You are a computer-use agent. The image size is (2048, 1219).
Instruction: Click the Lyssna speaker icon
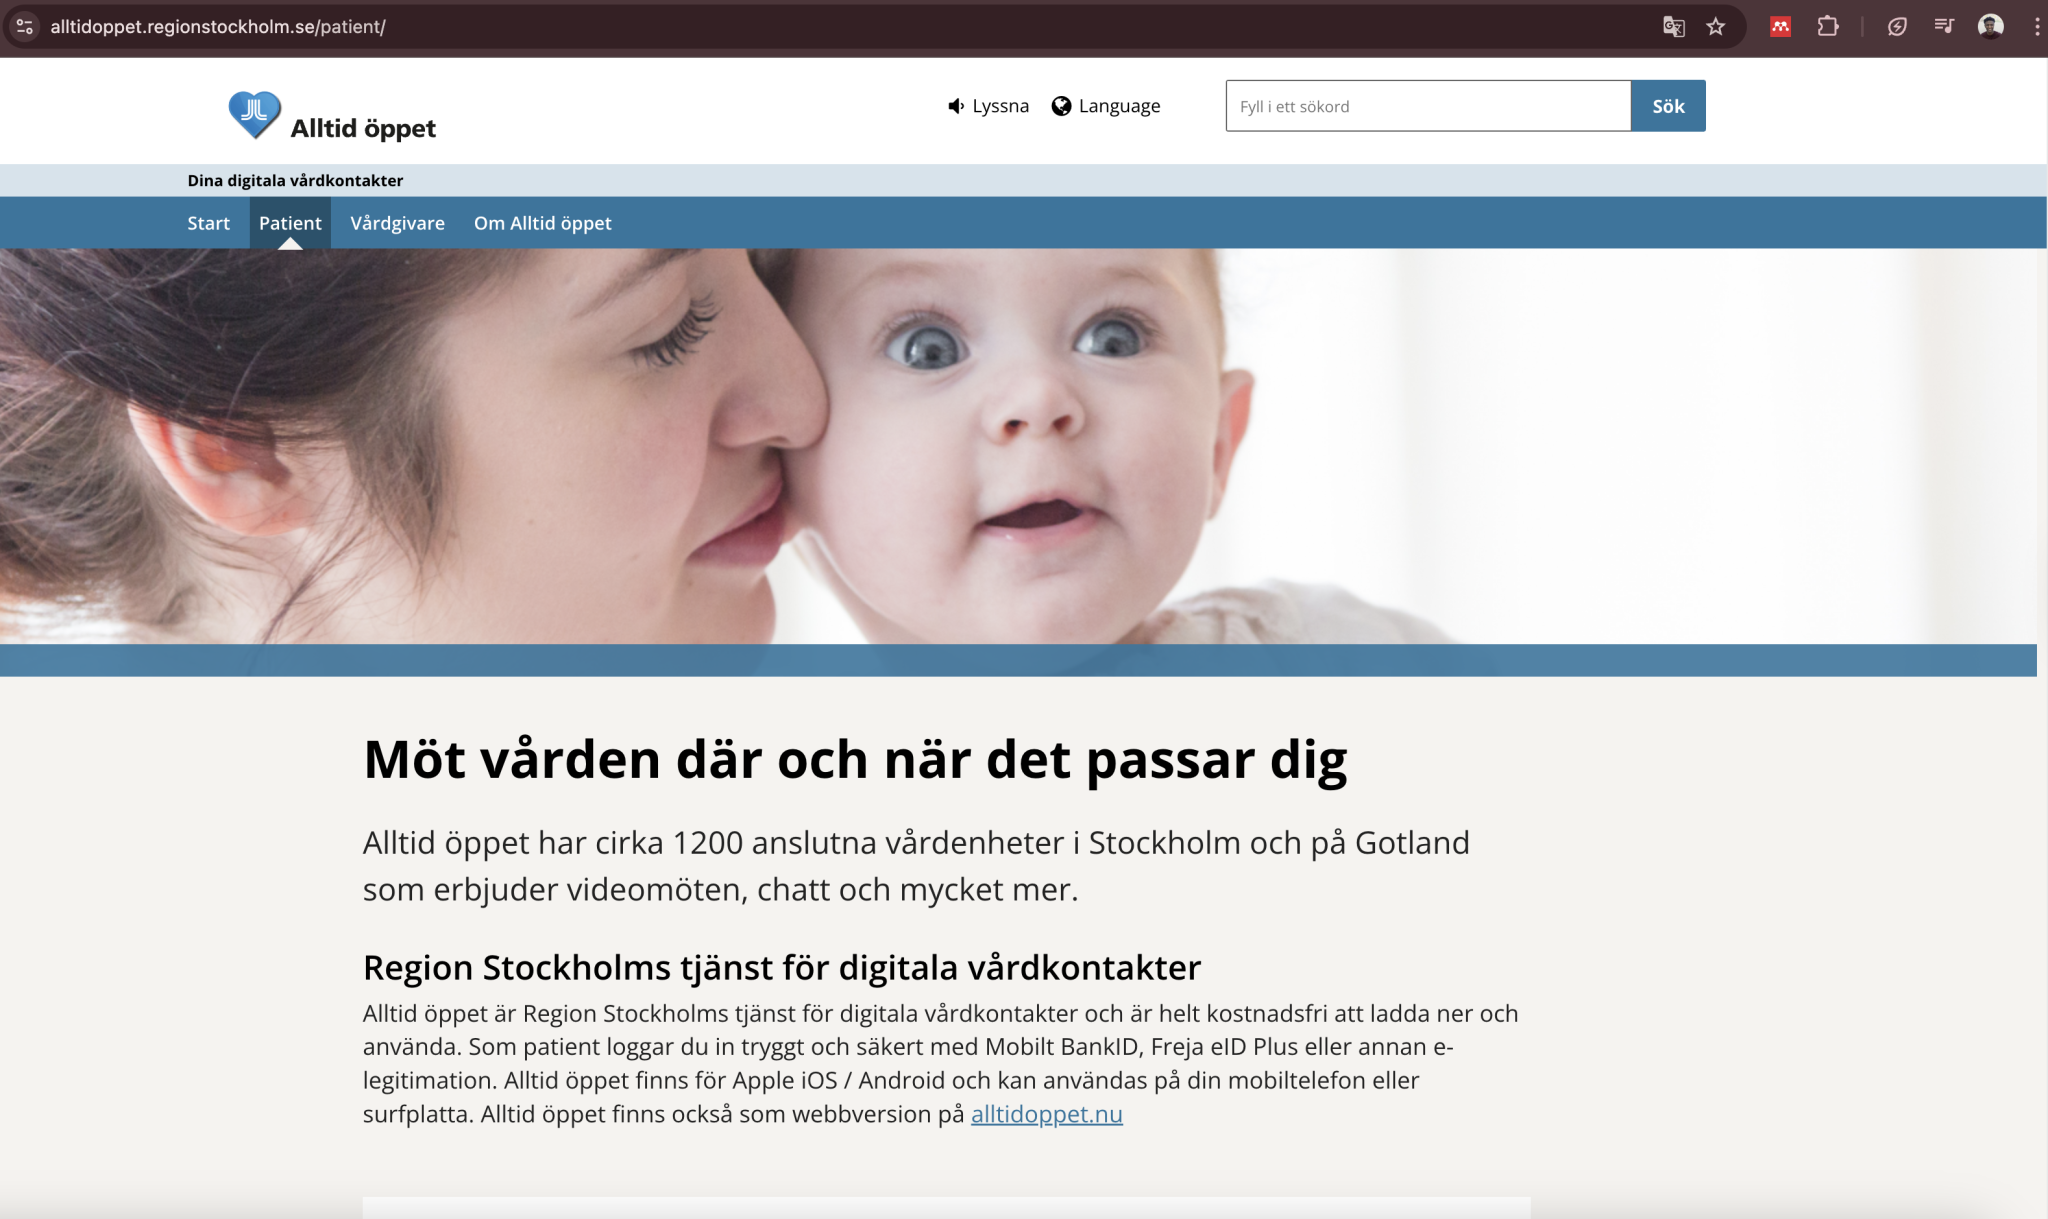pyautogui.click(x=956, y=106)
